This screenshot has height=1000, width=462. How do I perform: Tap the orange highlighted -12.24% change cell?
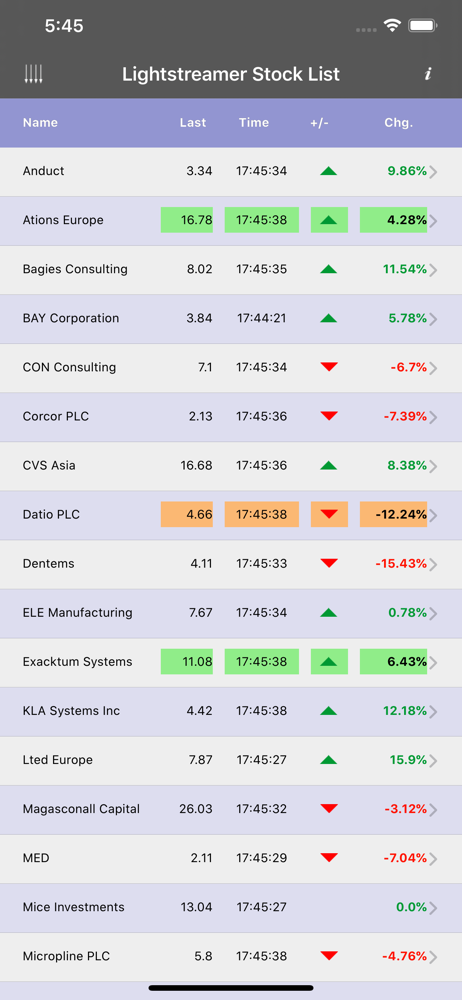(x=394, y=514)
